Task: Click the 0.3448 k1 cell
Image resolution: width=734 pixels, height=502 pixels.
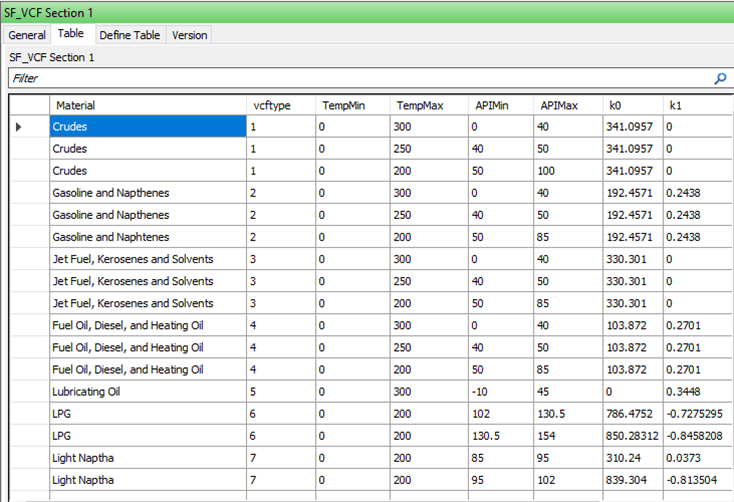Action: coord(698,391)
